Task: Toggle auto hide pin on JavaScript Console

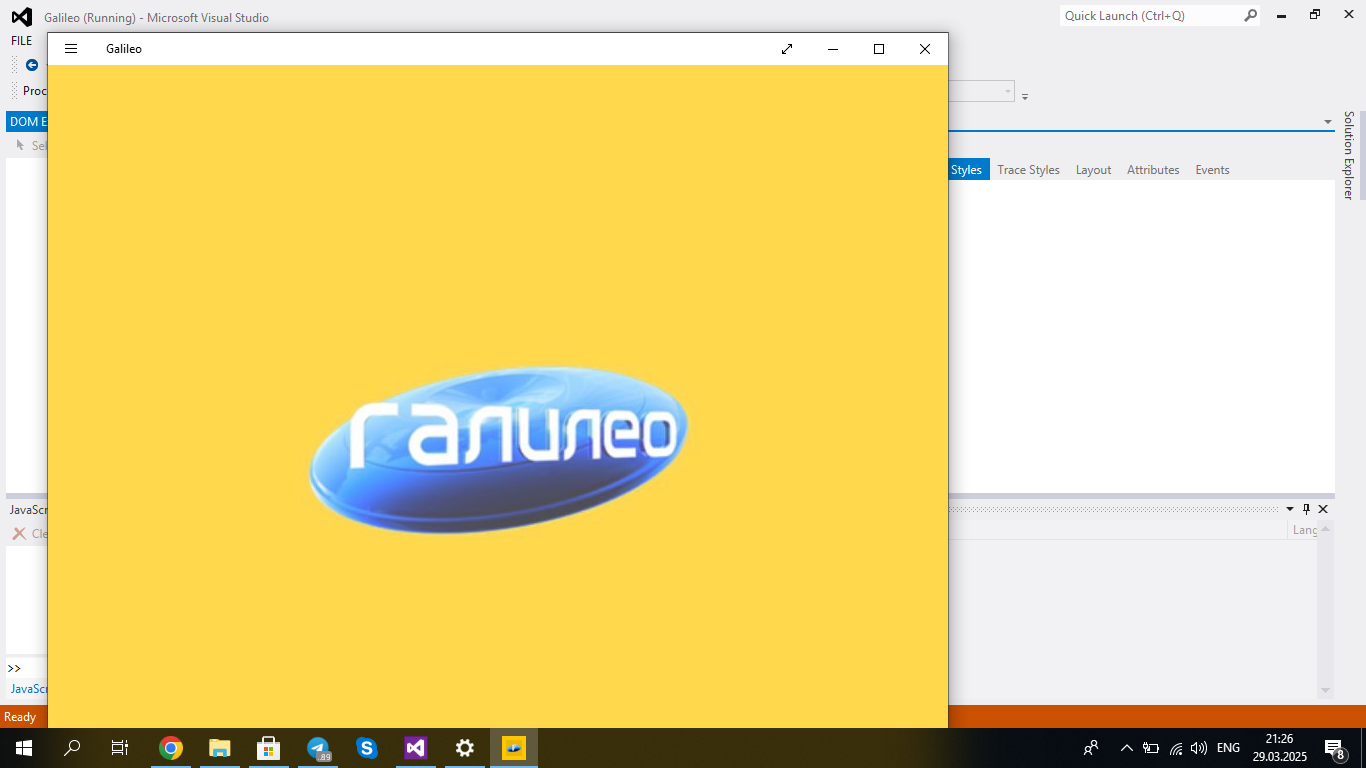Action: tap(1306, 509)
